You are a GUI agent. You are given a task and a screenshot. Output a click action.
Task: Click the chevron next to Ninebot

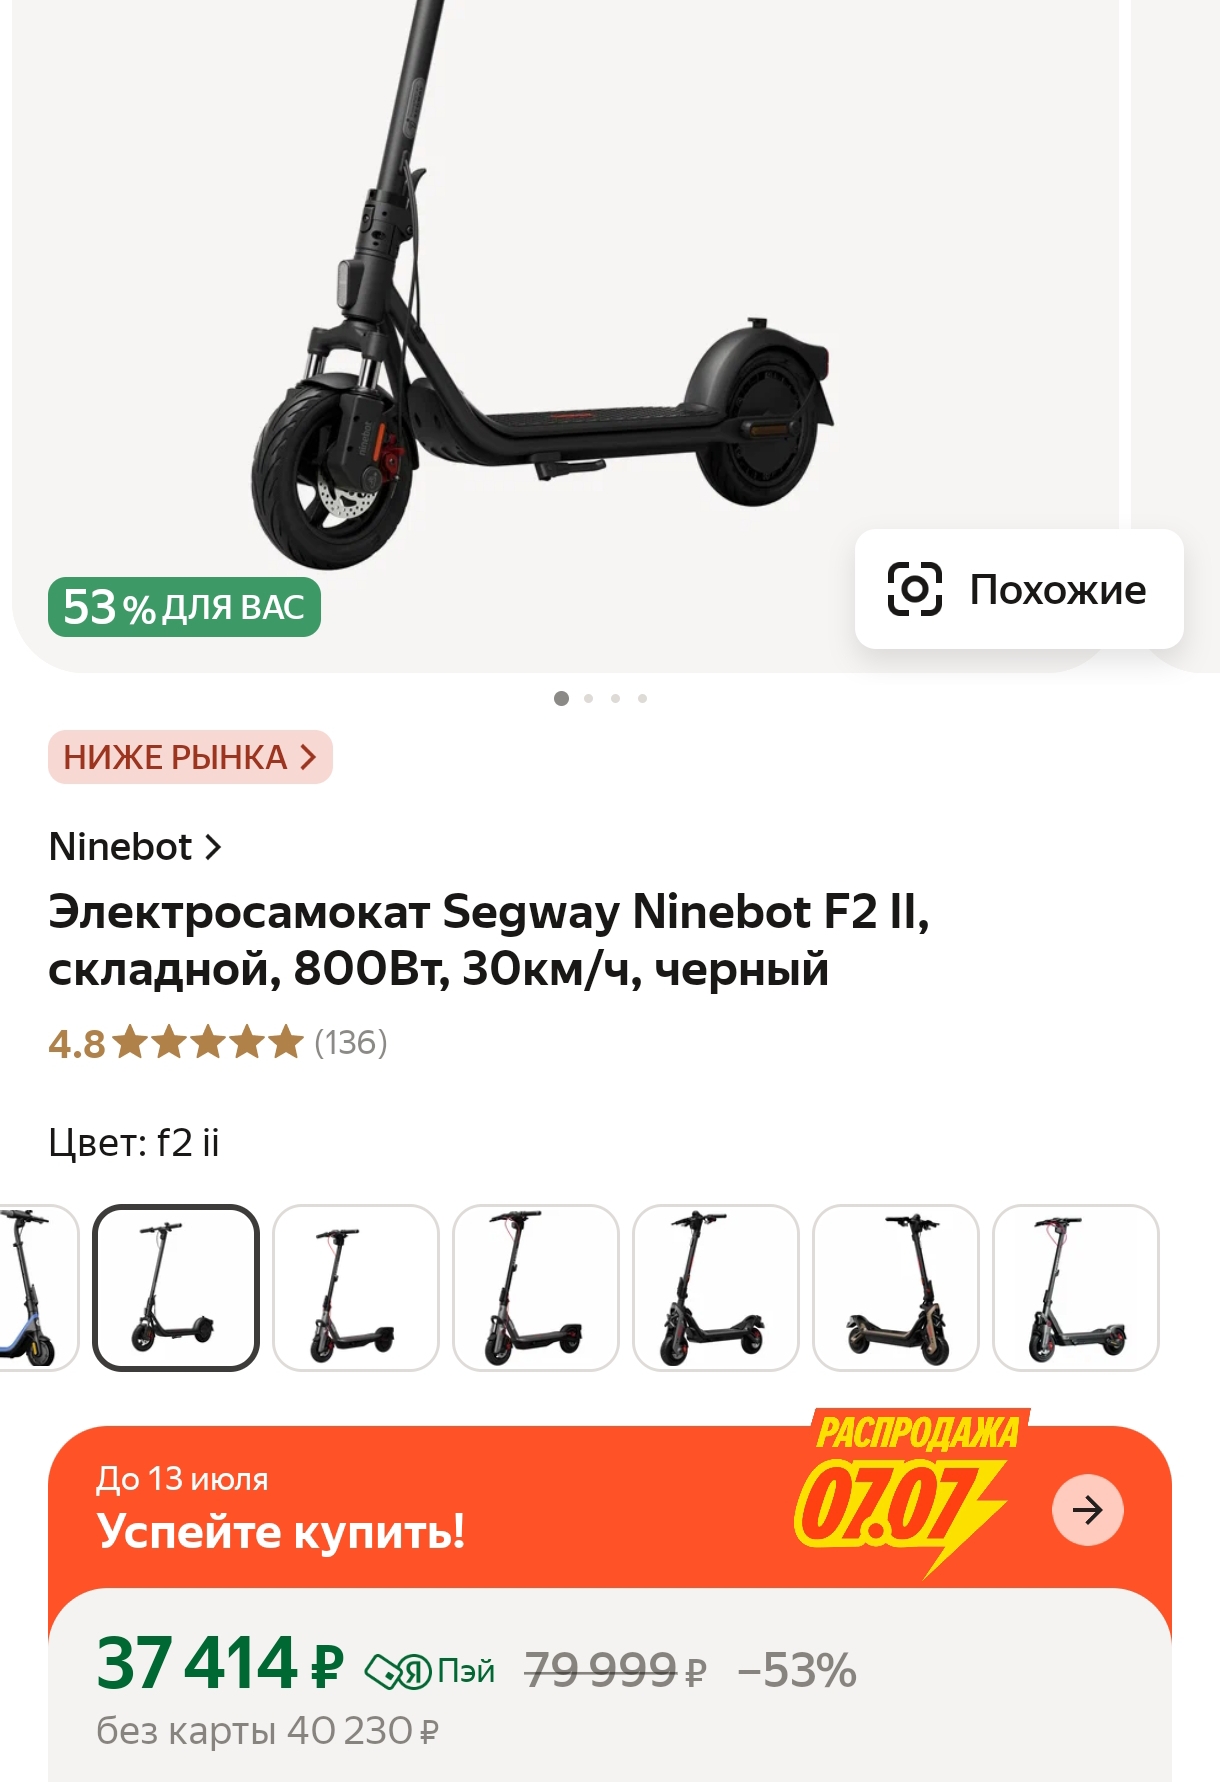[x=212, y=847]
